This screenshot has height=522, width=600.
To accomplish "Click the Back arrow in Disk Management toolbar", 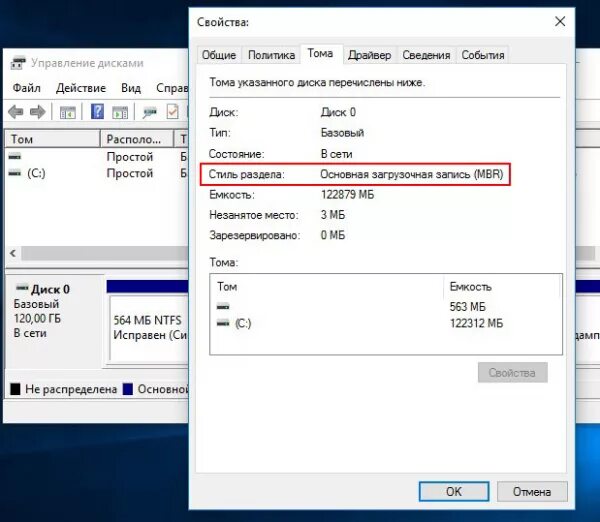I will (16, 112).
